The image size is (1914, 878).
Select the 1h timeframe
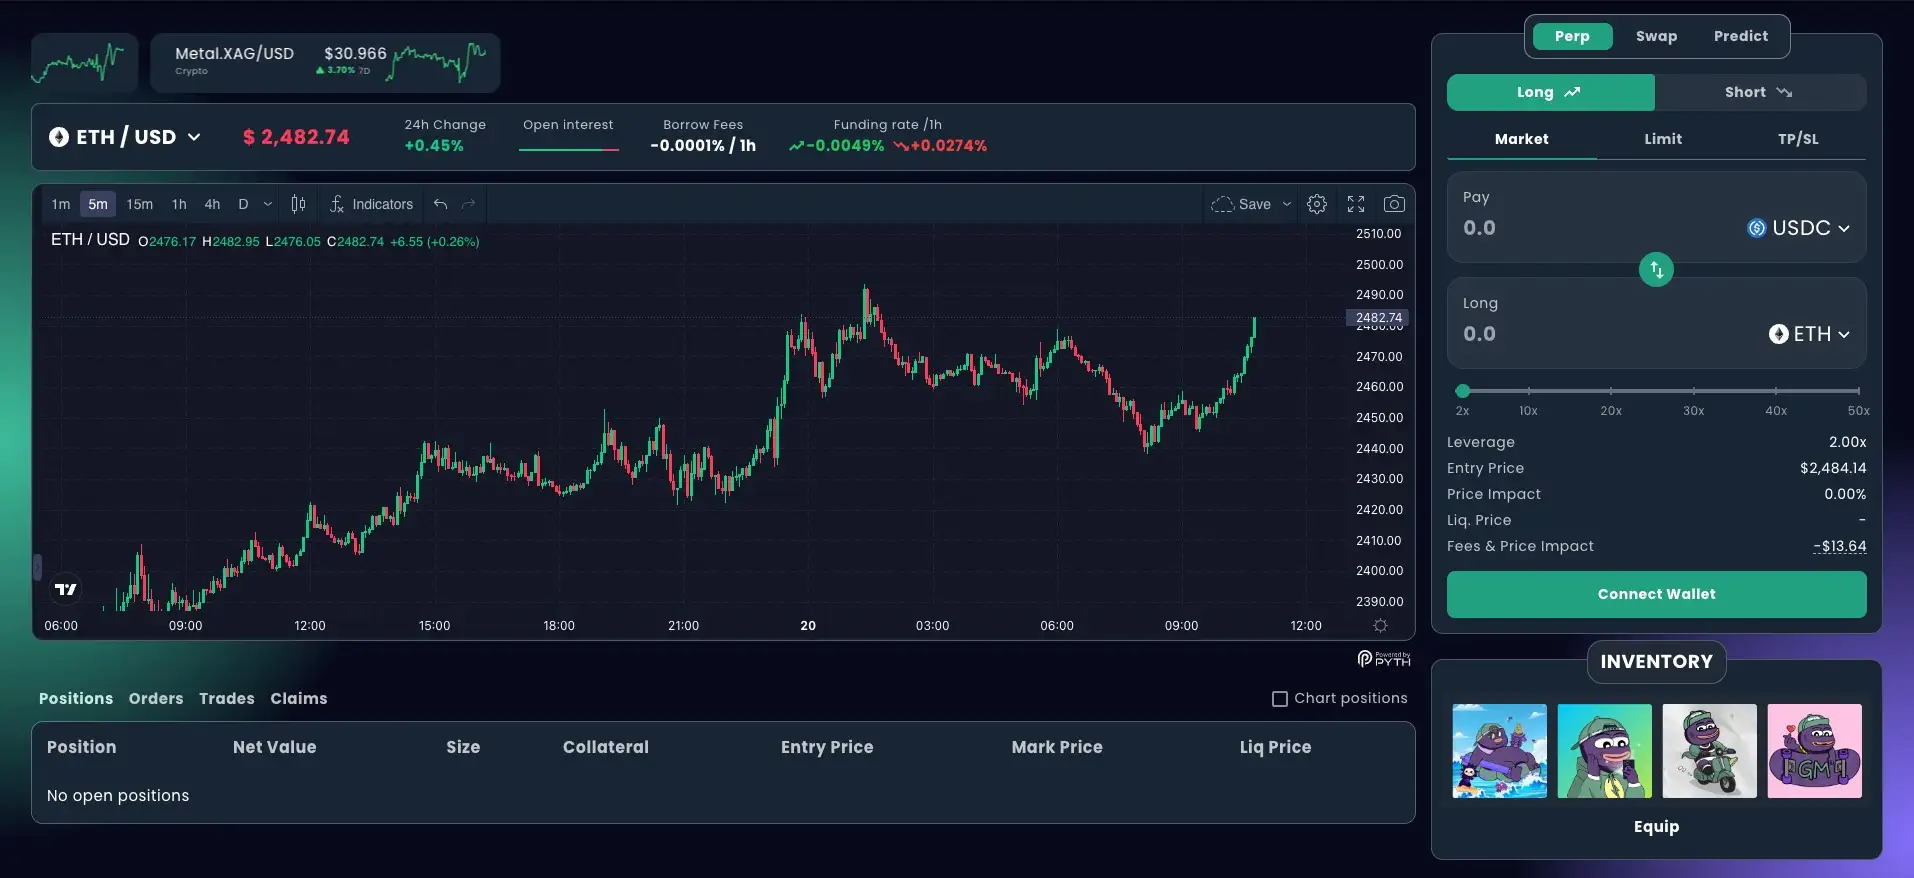(x=179, y=204)
